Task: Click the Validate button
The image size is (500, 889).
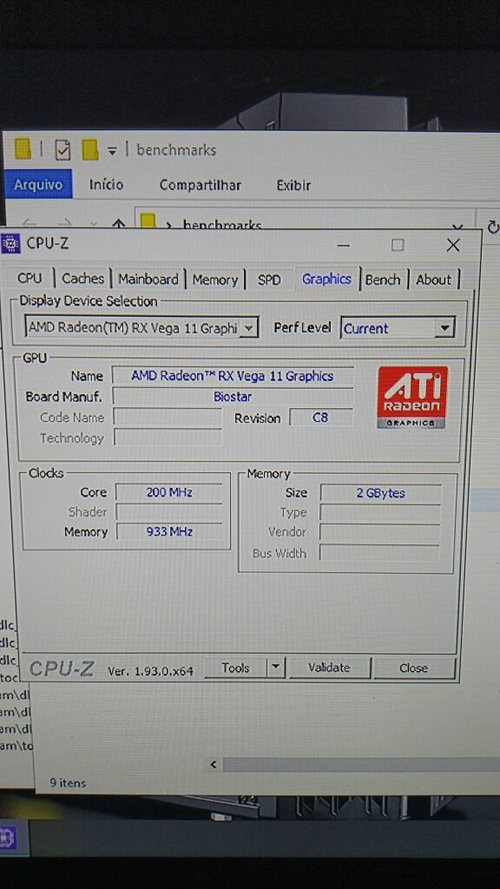Action: pyautogui.click(x=329, y=668)
